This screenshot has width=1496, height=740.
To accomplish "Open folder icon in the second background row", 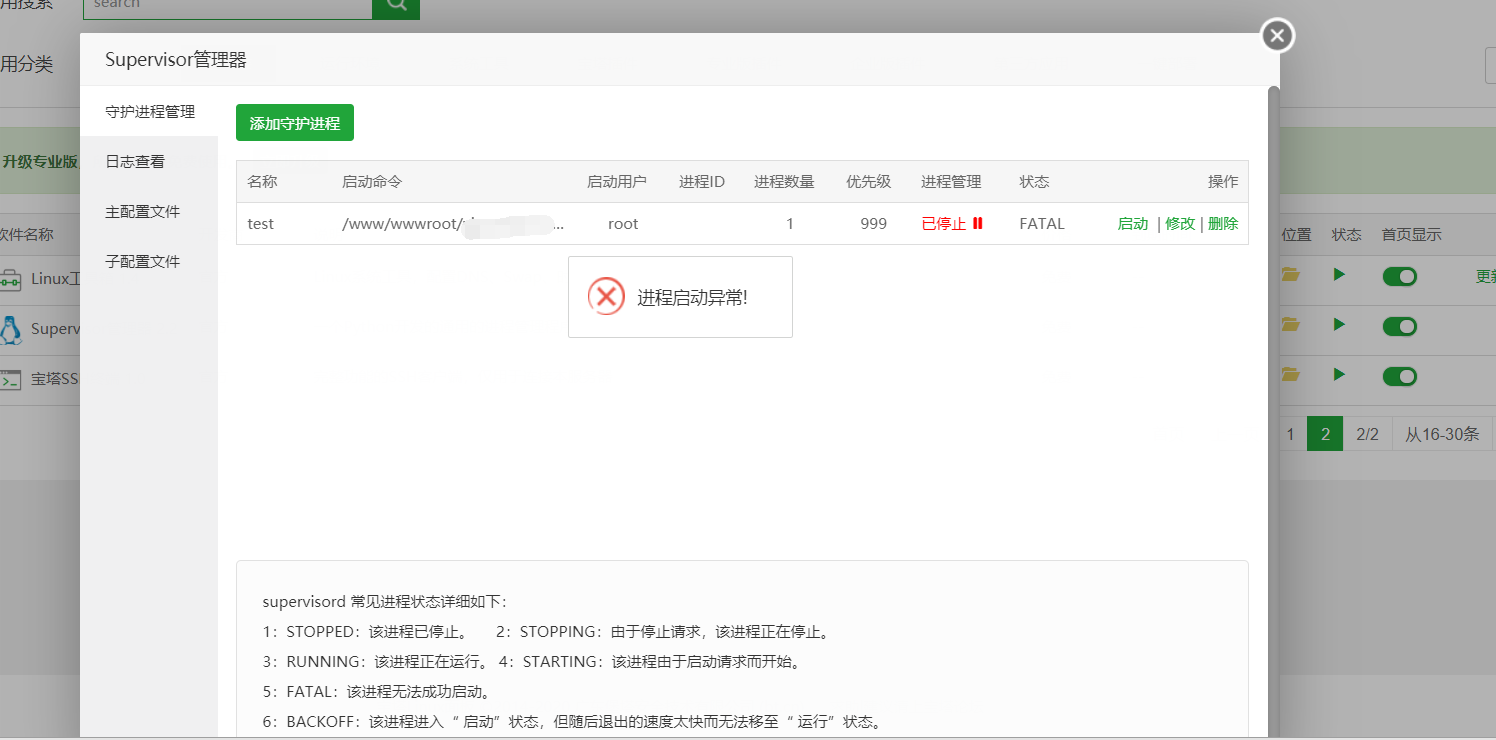I will 1291,324.
